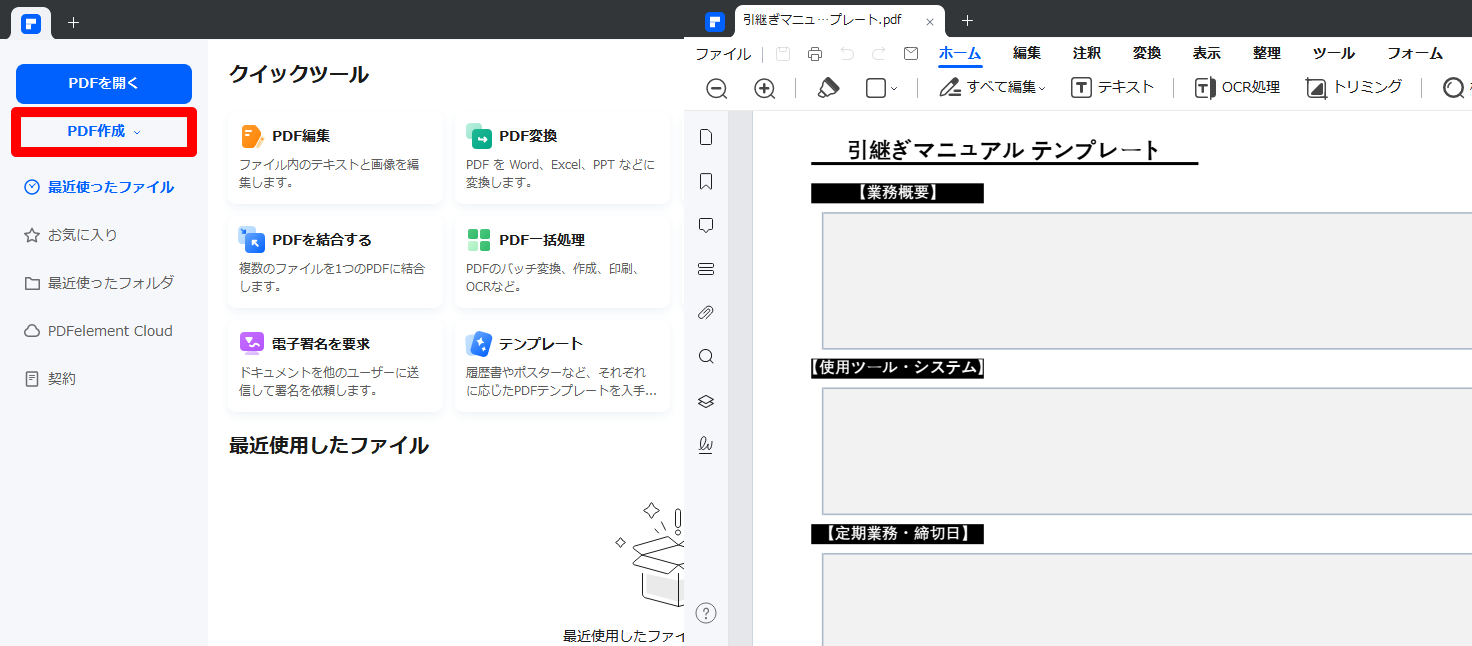Click the email envelope icon
This screenshot has height=646, width=1472.
click(911, 54)
